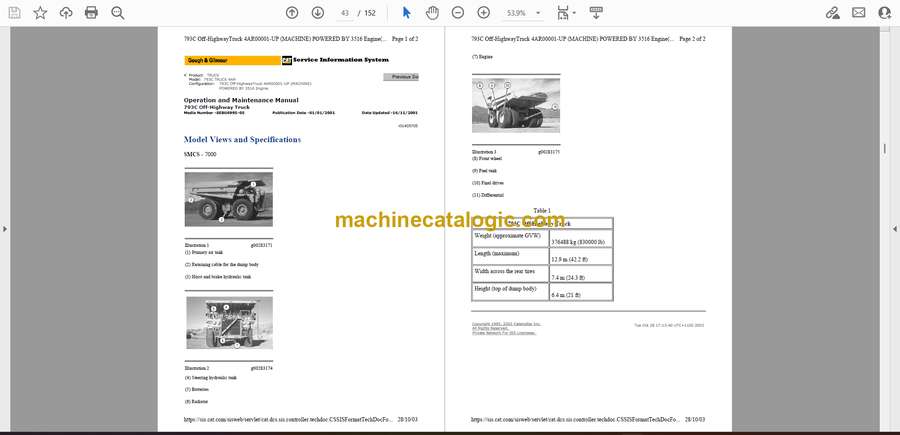The image size is (900, 435).
Task: Activate the hand pan tool
Action: 432,13
